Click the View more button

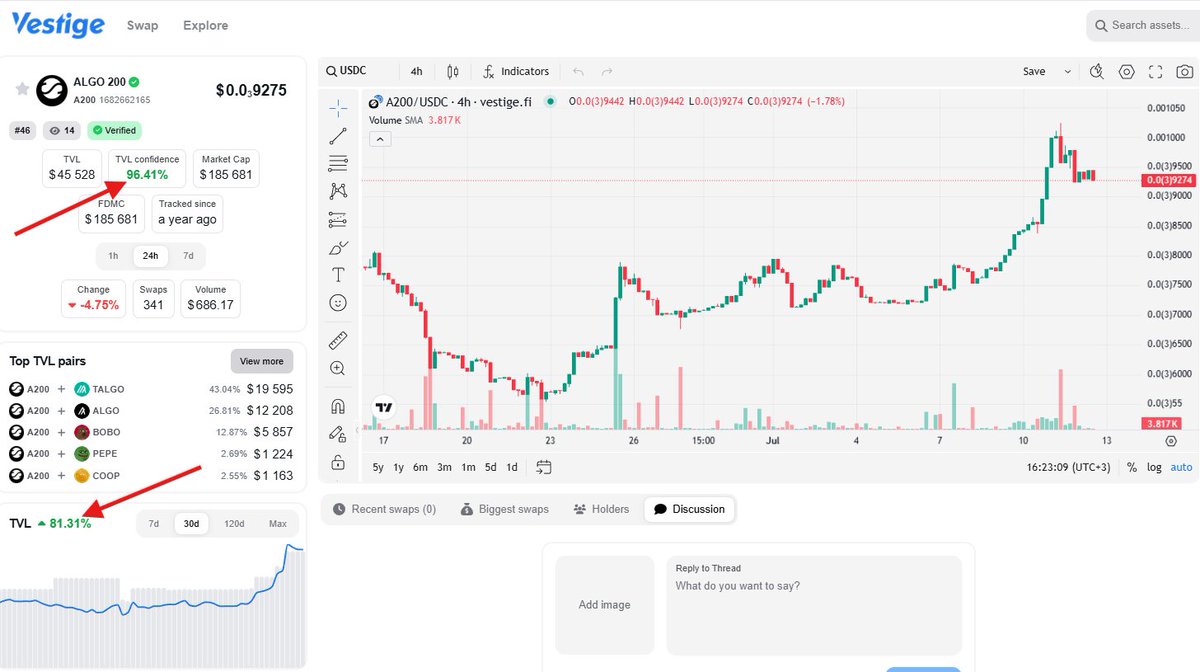[262, 361]
